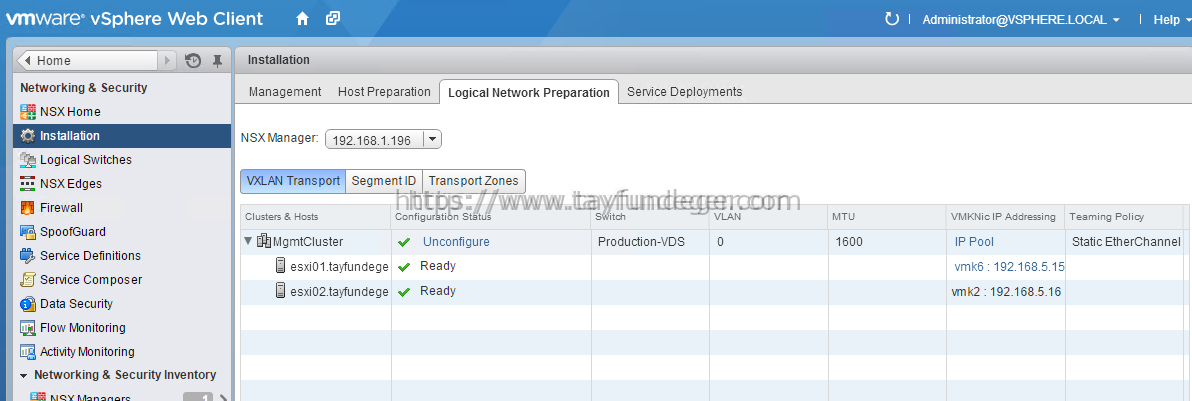Click the navigator forward arrow
Viewport: 1192px width, 401px height.
(167, 61)
